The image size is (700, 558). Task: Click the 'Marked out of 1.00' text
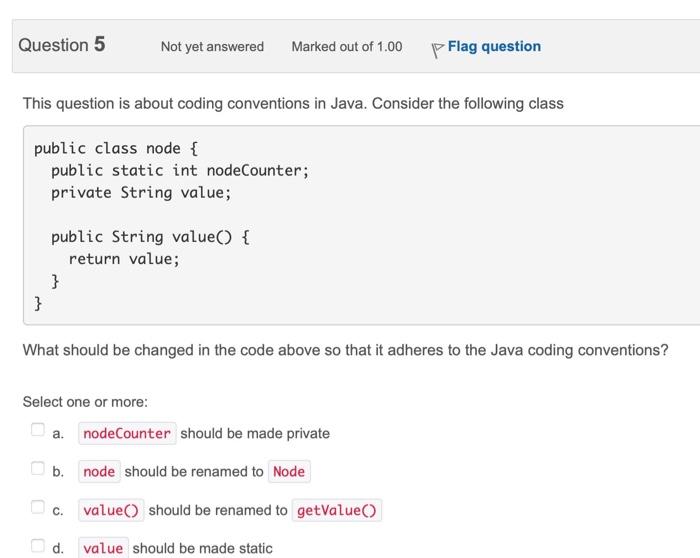[x=346, y=47]
